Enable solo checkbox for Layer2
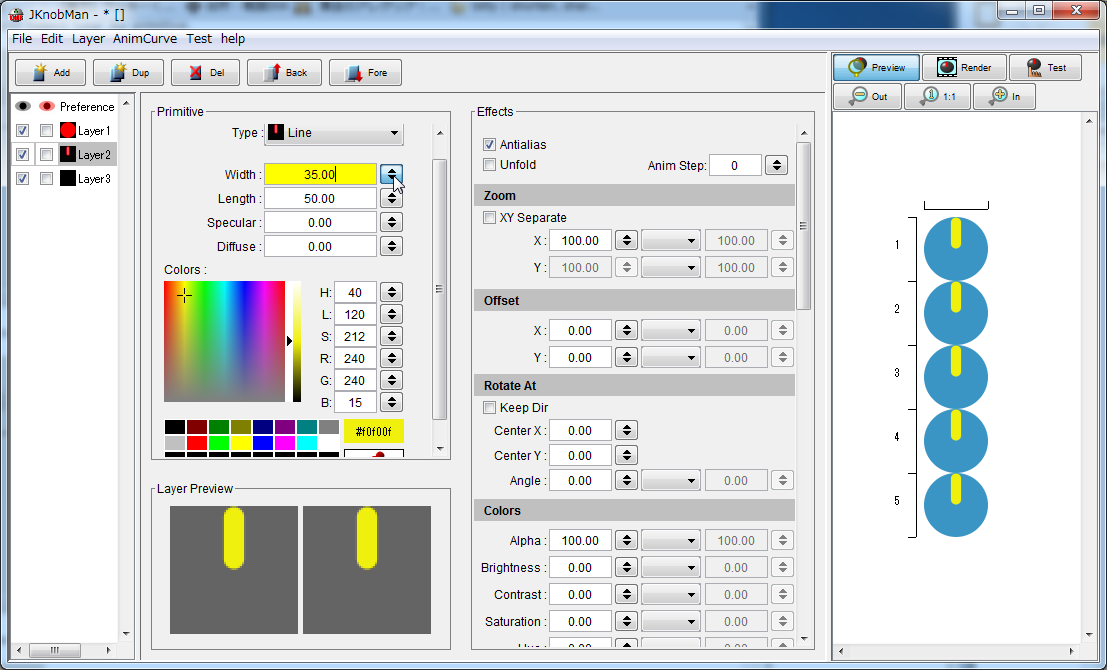Screen dimensions: 1107x670 pos(47,155)
